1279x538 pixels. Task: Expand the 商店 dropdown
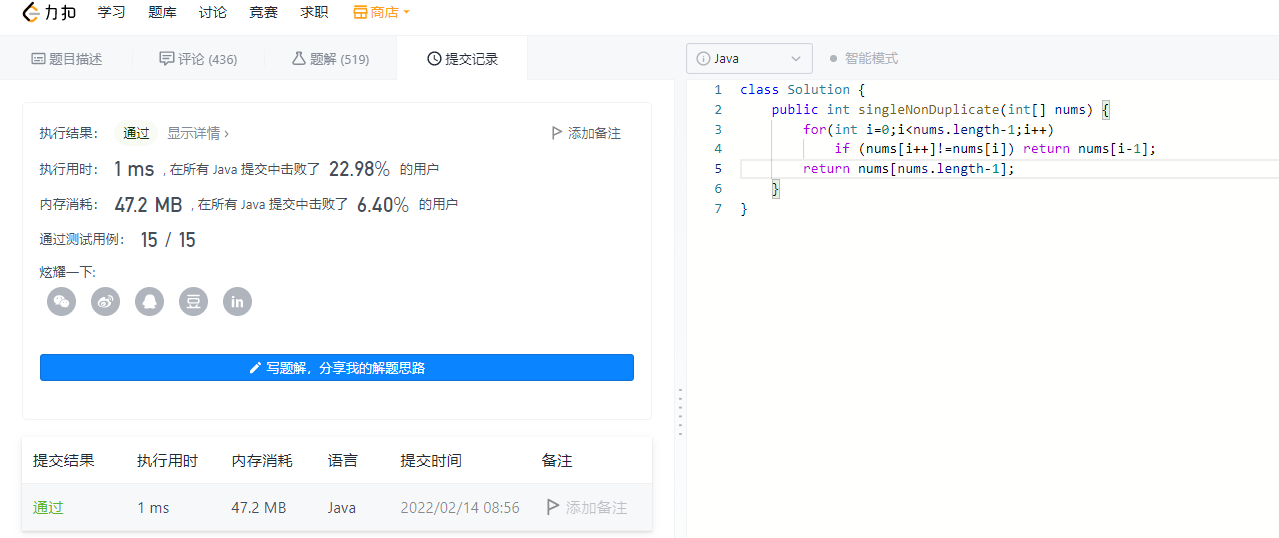381,13
